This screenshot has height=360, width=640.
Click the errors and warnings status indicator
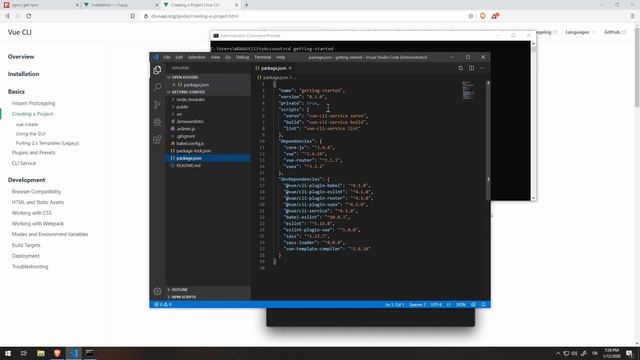163,304
